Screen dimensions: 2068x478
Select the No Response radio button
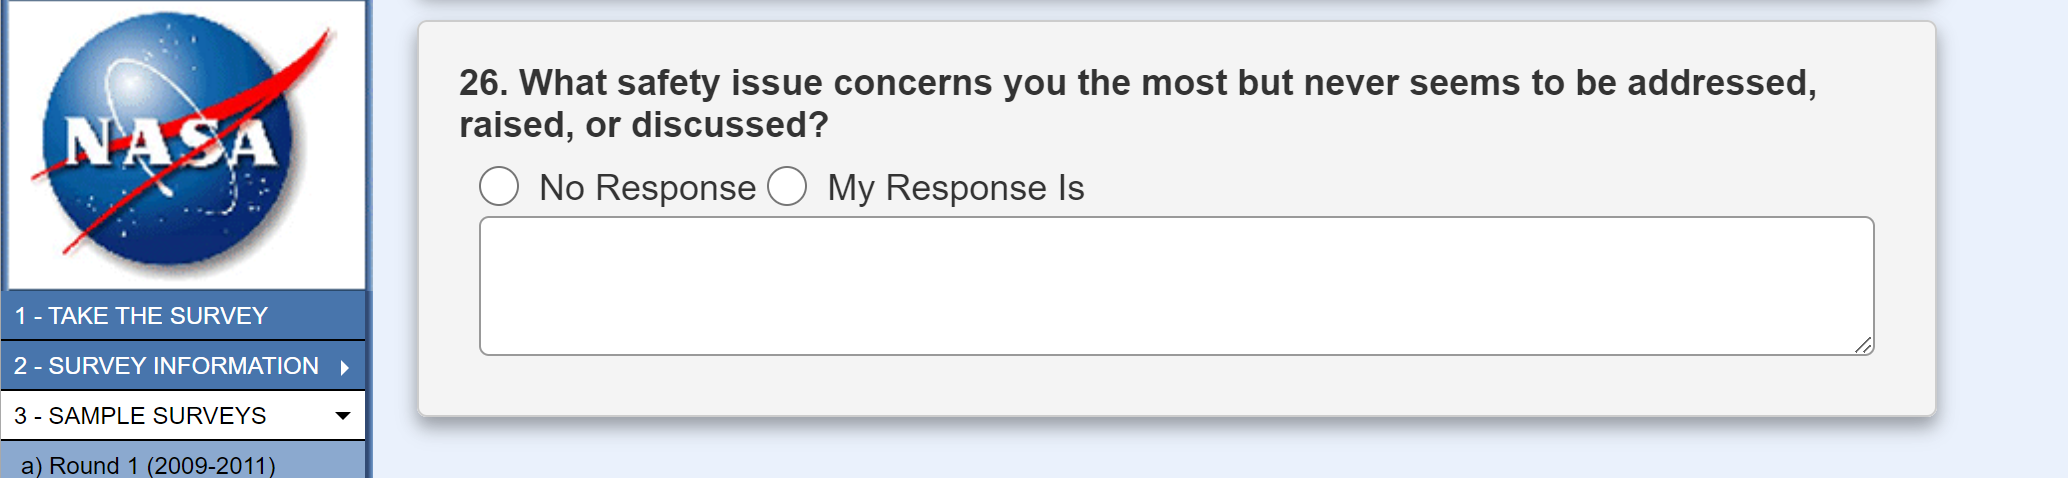[499, 187]
